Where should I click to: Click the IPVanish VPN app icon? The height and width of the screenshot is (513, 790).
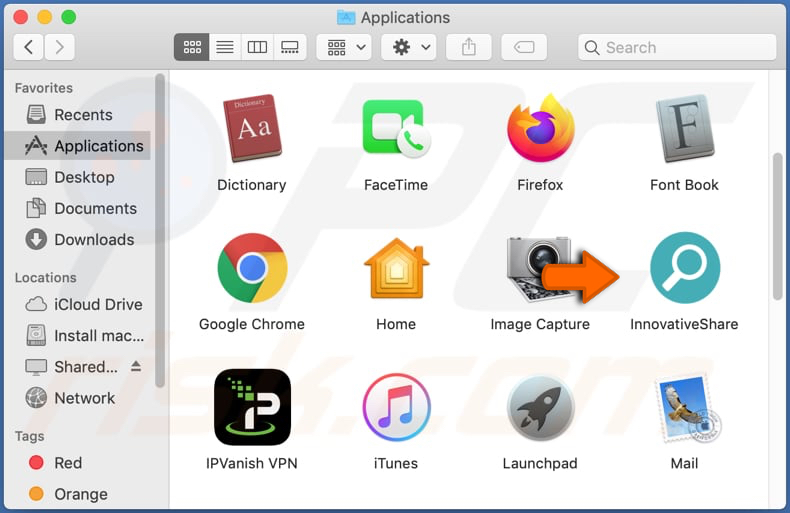(252, 407)
